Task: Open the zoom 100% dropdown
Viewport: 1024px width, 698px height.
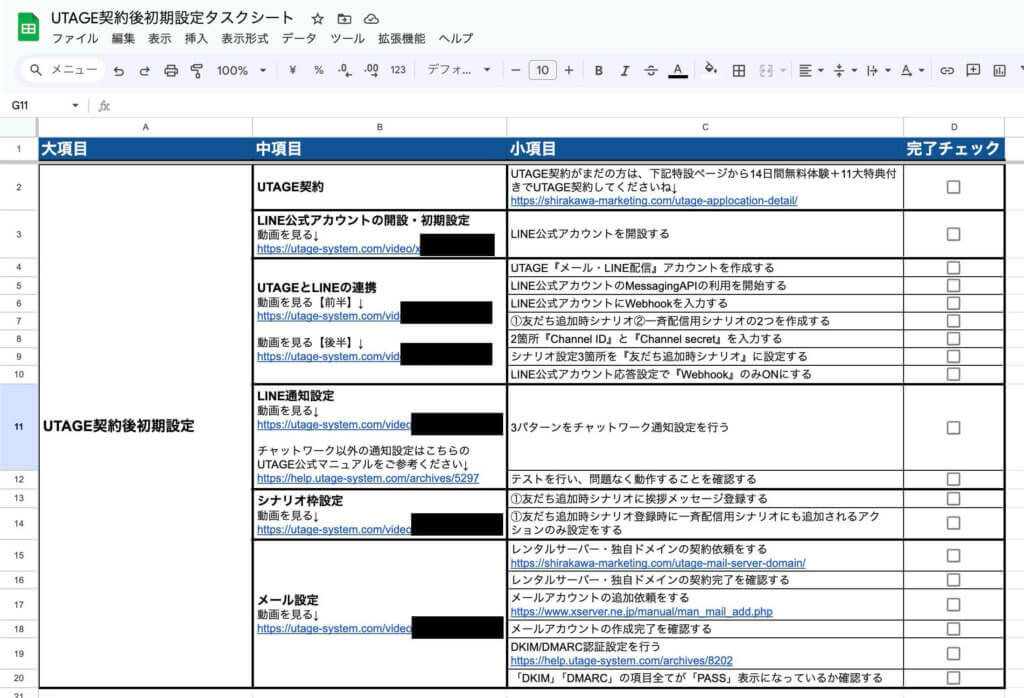Action: point(242,71)
